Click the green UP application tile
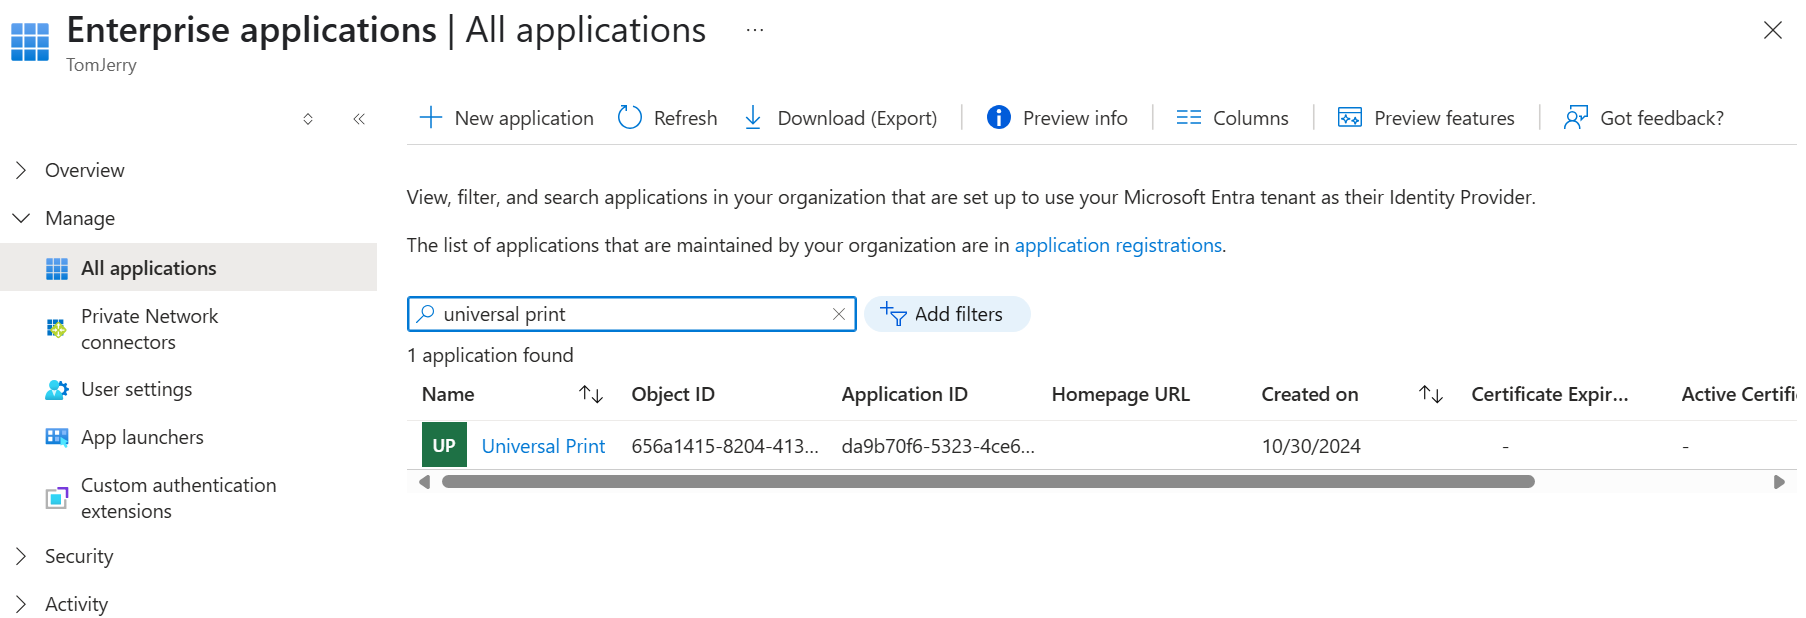Image resolution: width=1806 pixels, height=618 pixels. click(x=444, y=445)
